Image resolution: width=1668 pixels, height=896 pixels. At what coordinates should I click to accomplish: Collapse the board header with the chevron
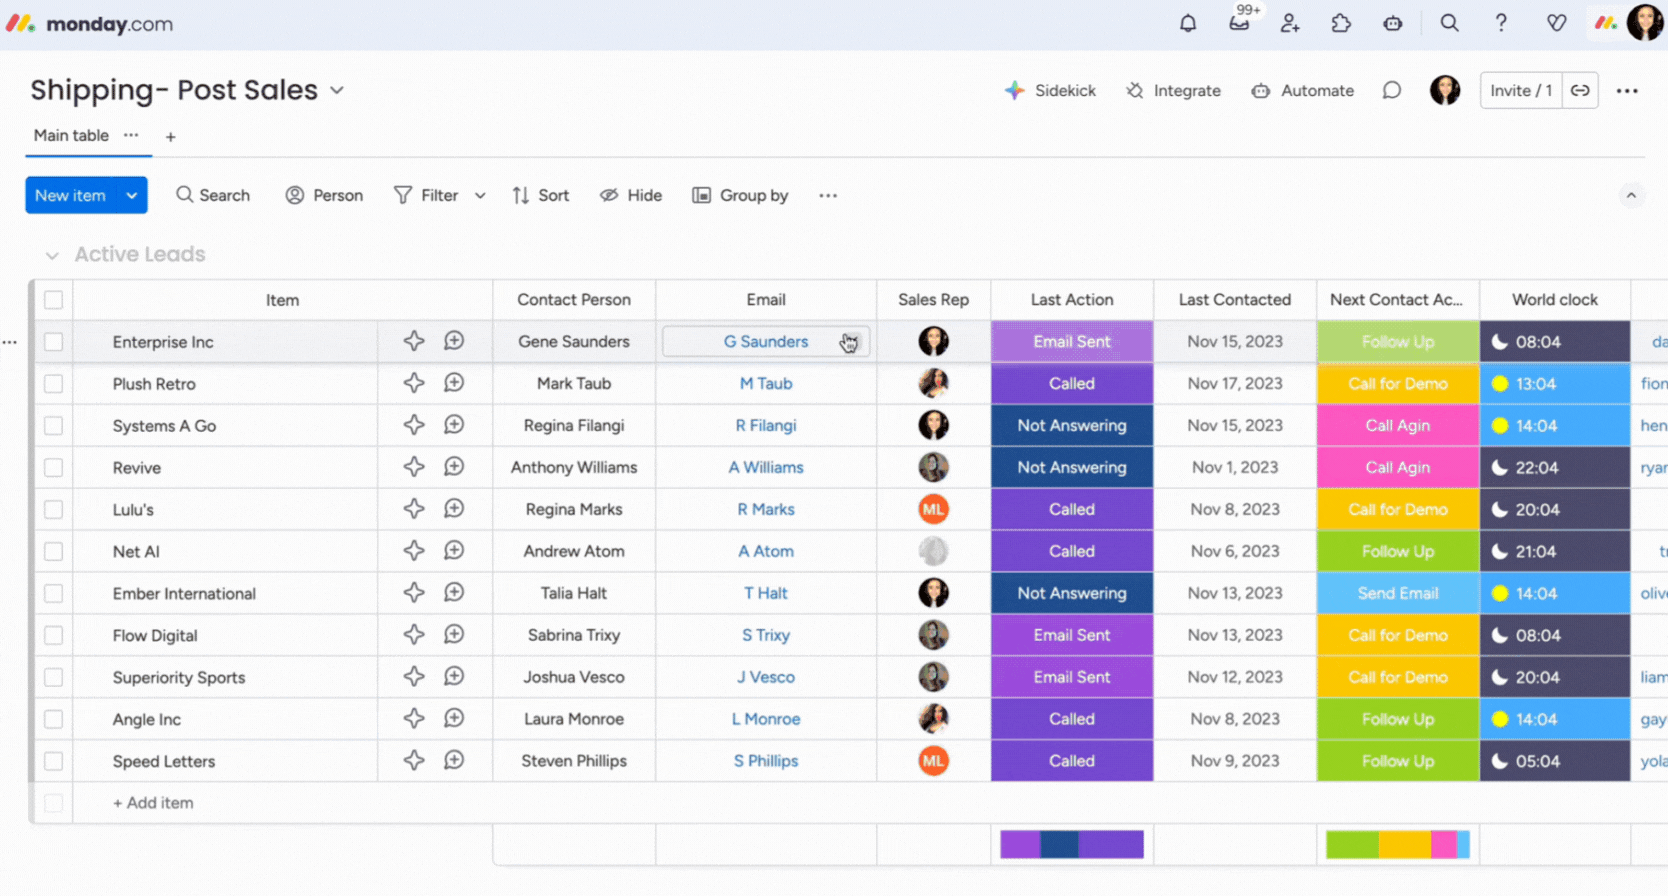[1631, 196]
